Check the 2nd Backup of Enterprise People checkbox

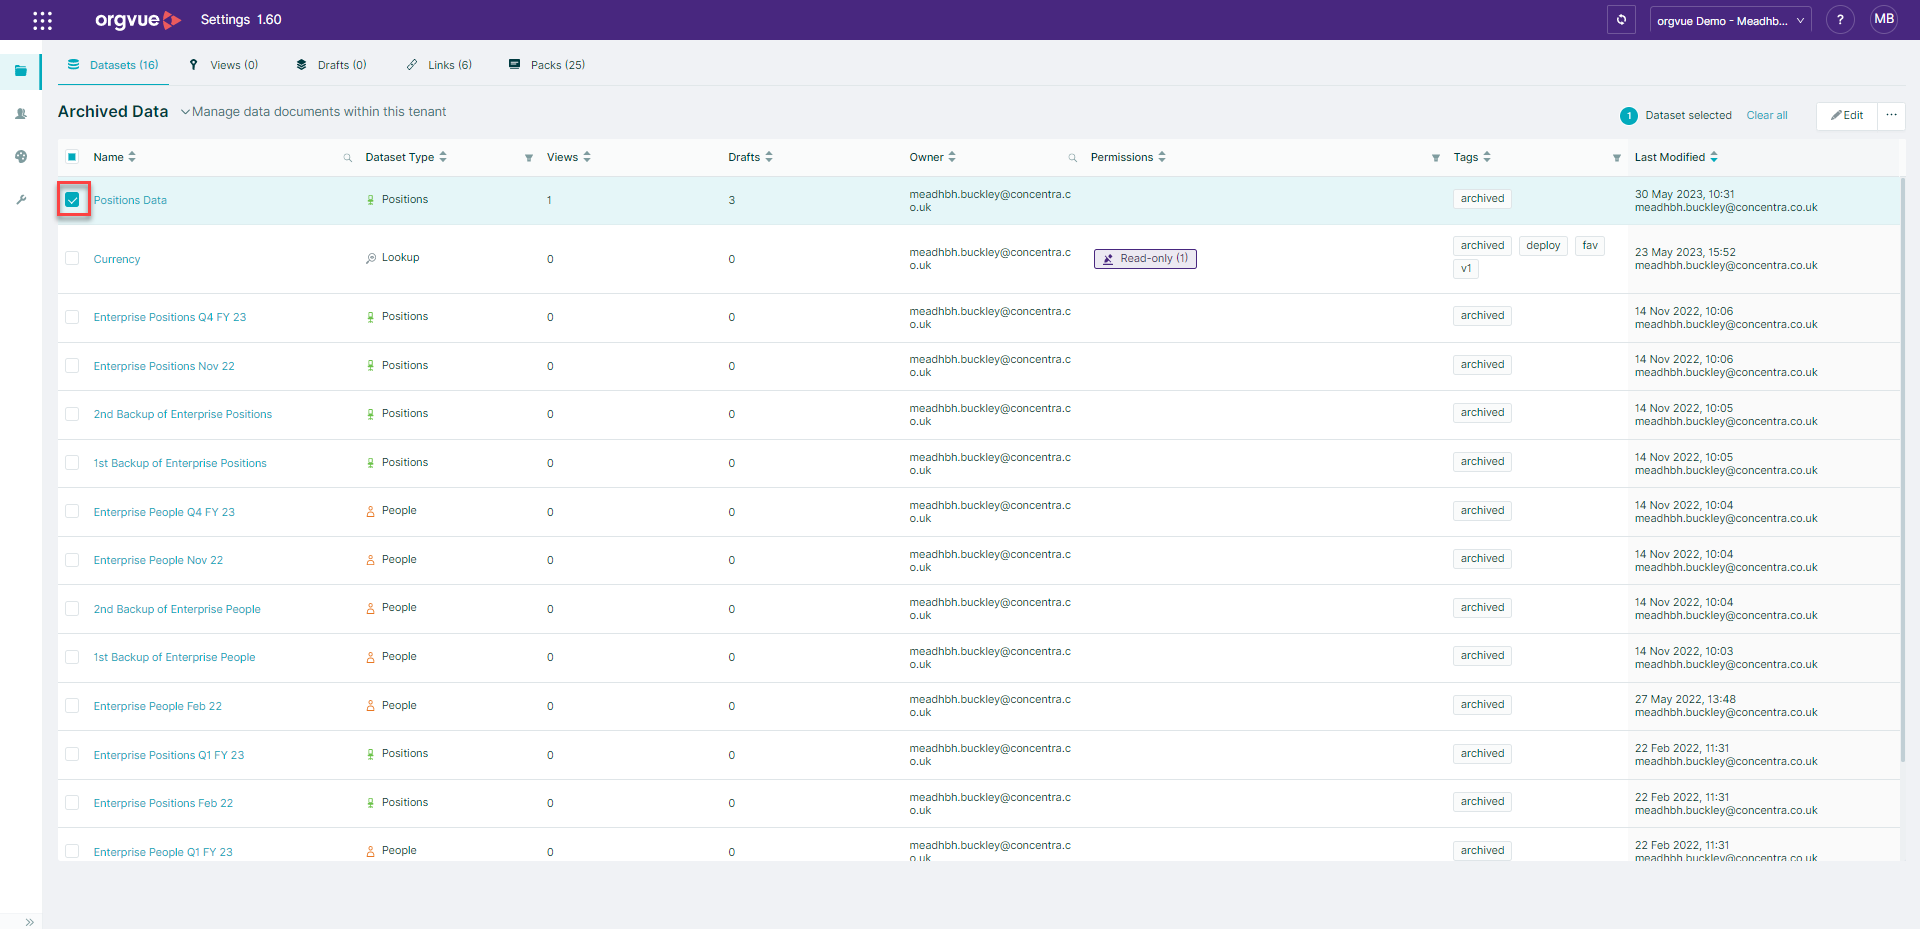pyautogui.click(x=72, y=609)
